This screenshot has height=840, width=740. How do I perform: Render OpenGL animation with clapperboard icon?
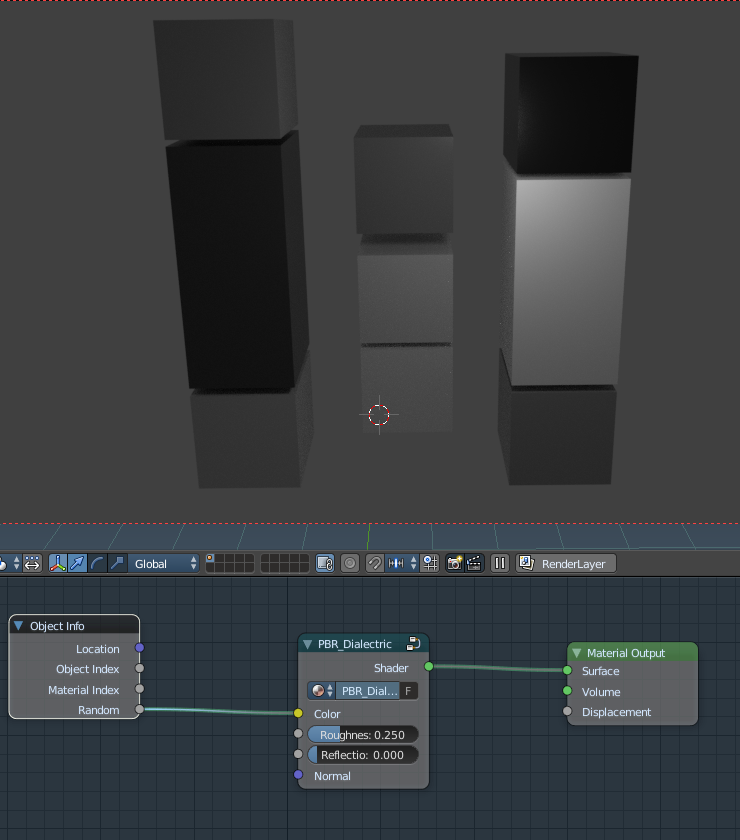pos(474,564)
